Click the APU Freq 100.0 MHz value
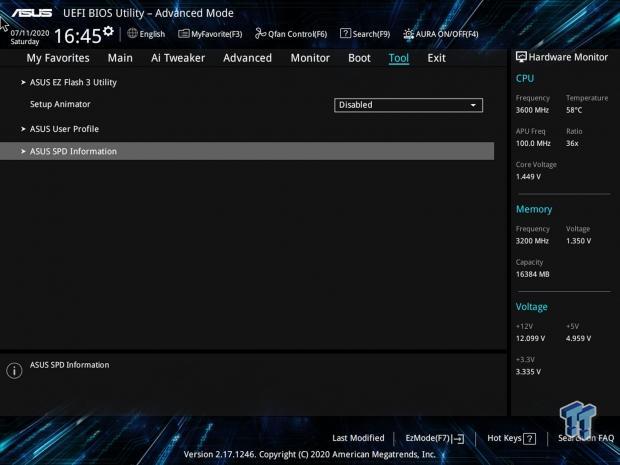Image resolution: width=620 pixels, height=465 pixels. pos(533,143)
